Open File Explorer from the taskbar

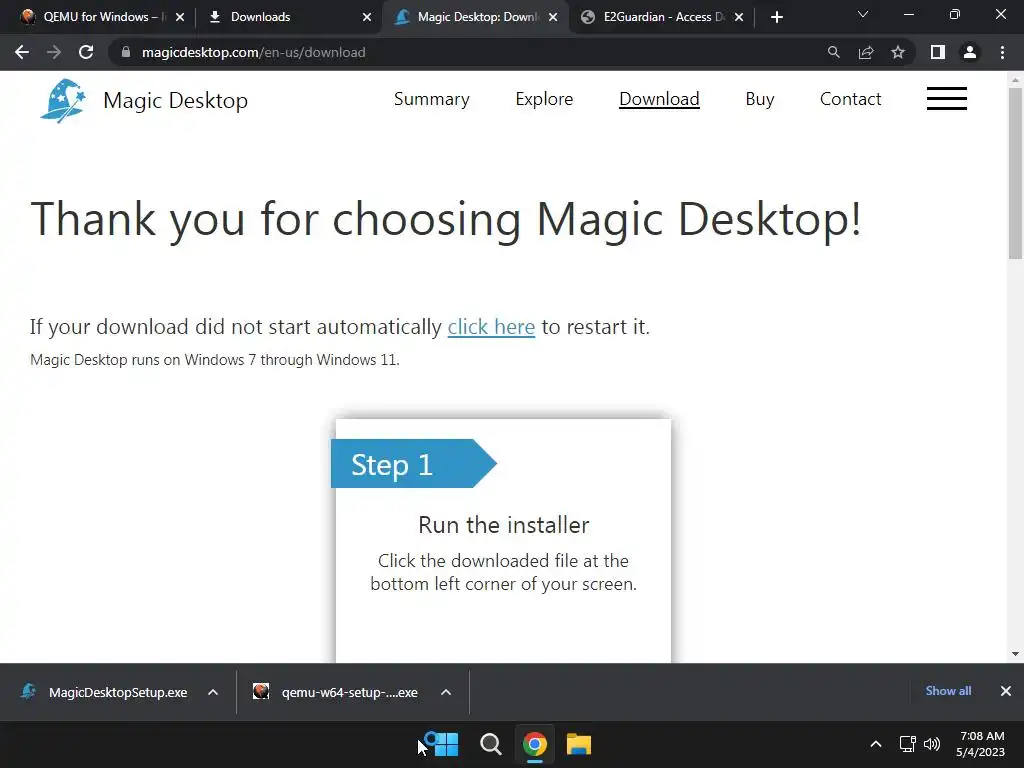[x=579, y=744]
